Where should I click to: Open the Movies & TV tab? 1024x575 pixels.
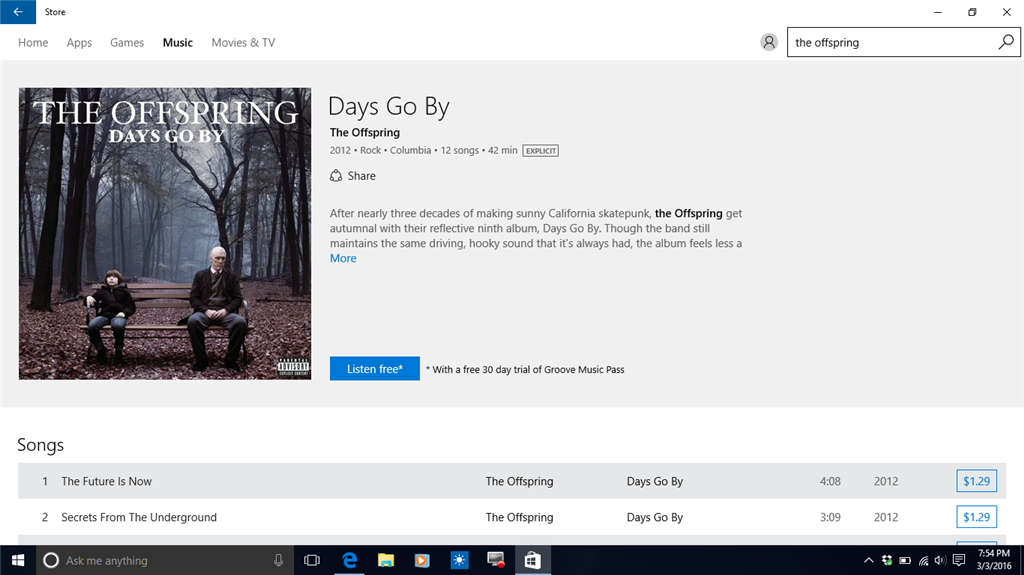[243, 42]
